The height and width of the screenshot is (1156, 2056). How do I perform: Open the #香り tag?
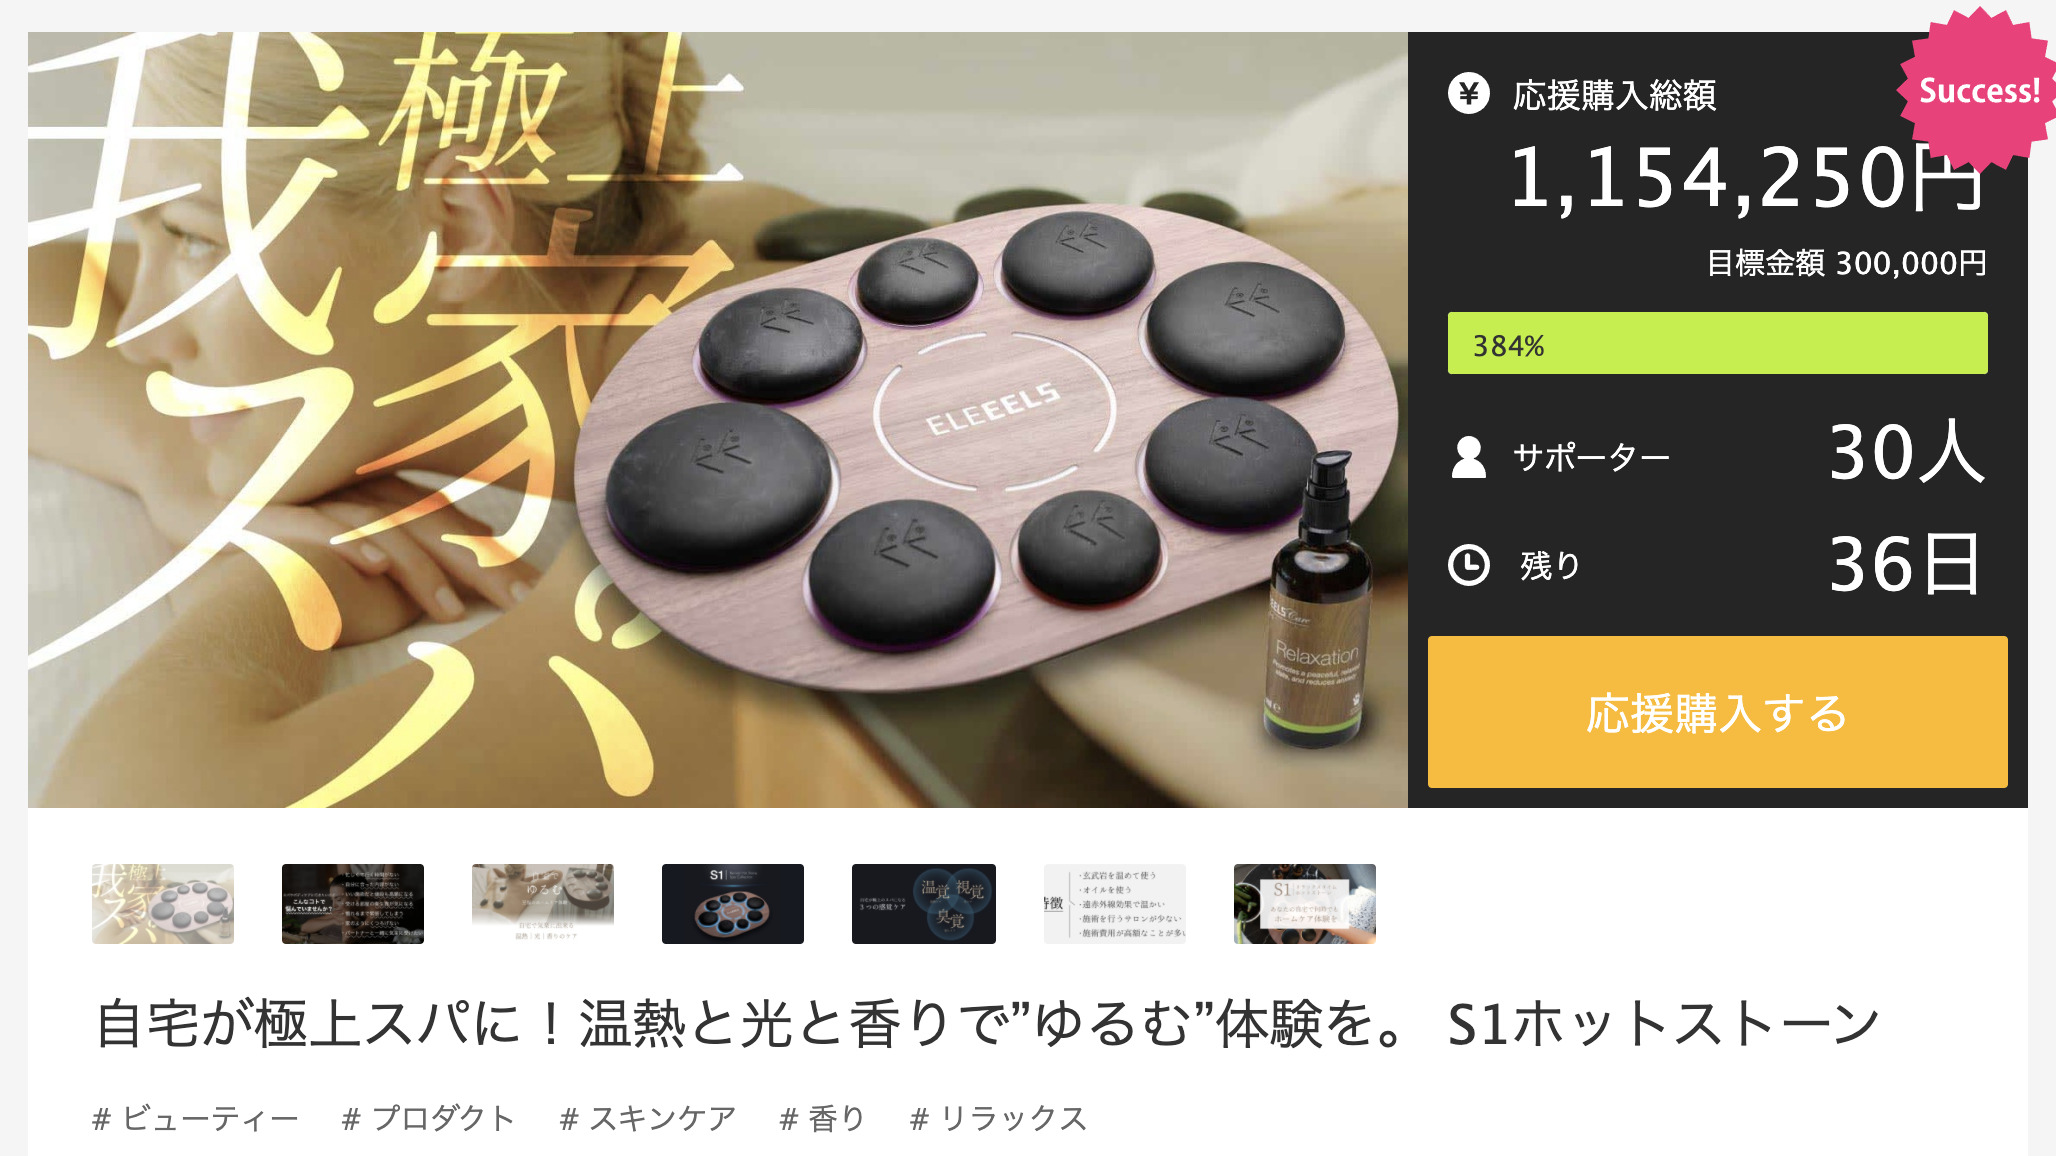[x=822, y=1118]
